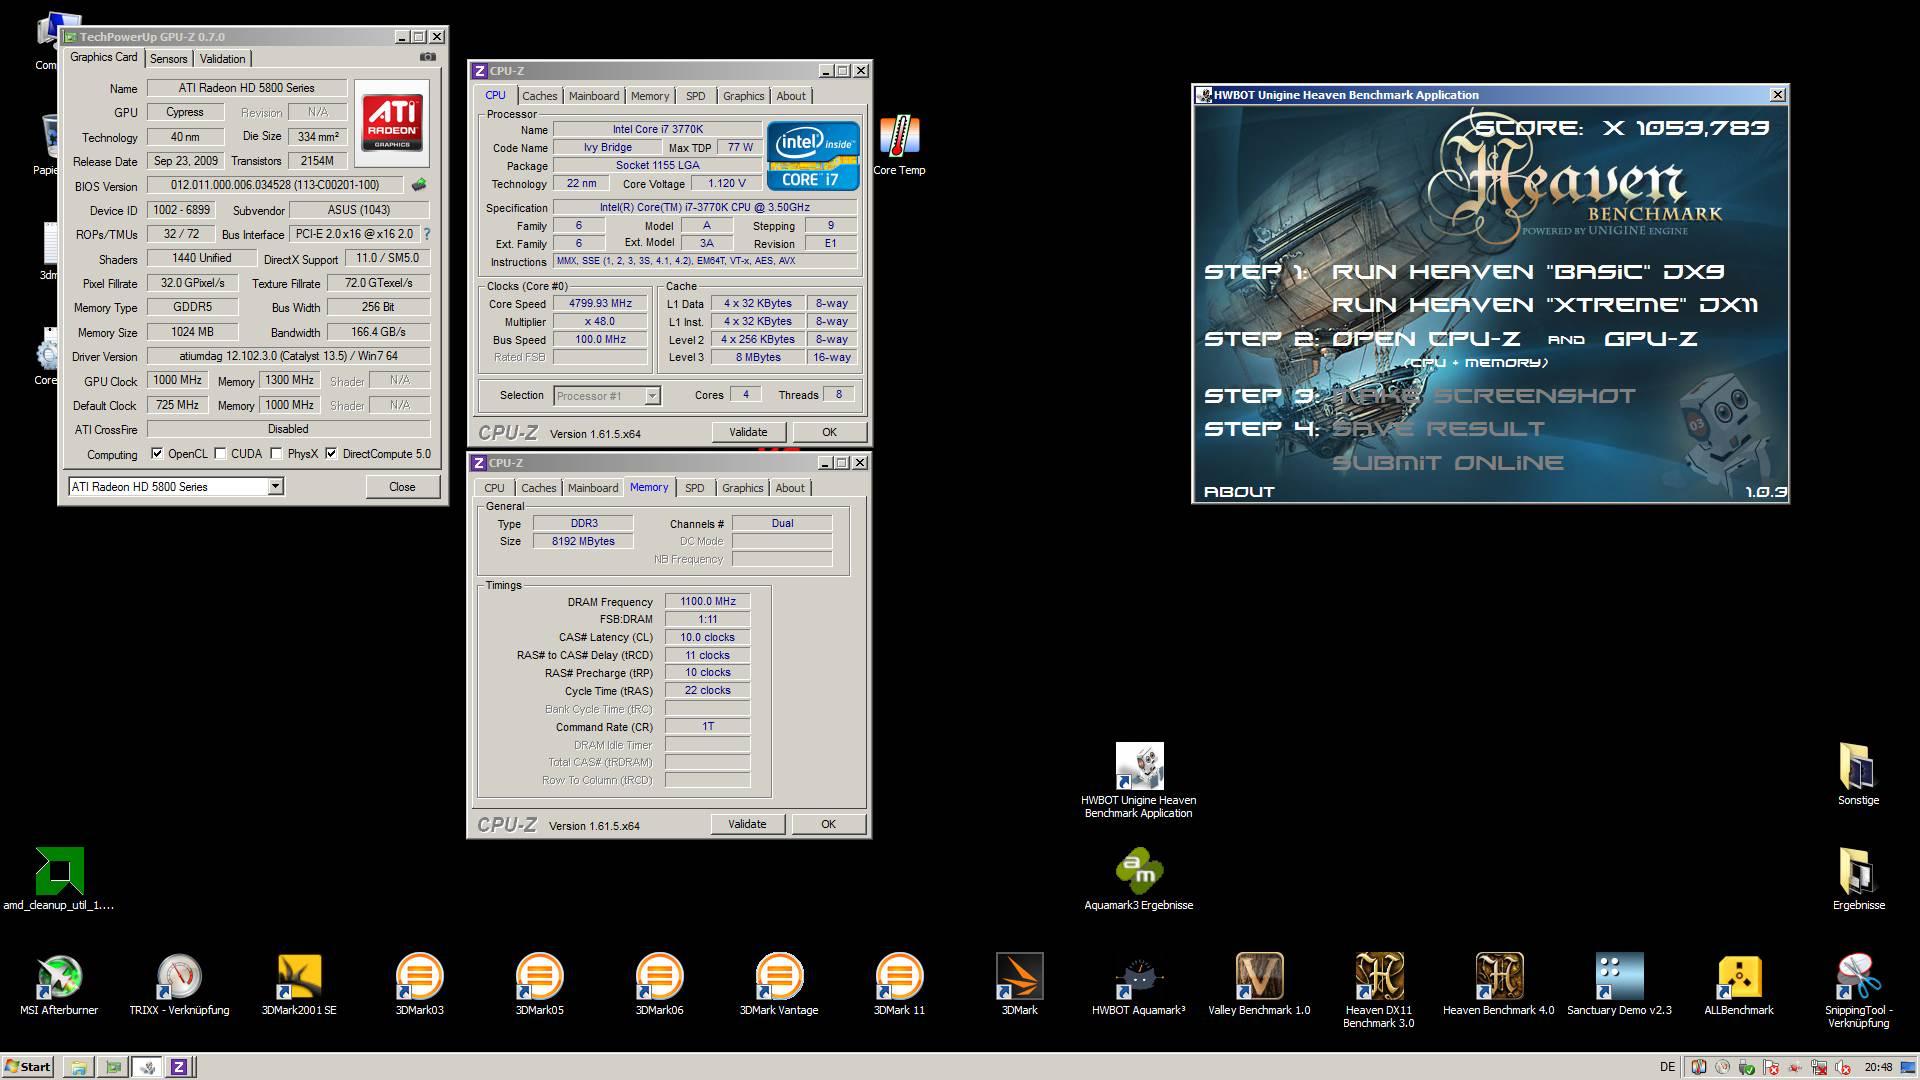Click Validate in lower CPU-Z window
Image resolution: width=1920 pixels, height=1080 pixels.
tap(747, 824)
